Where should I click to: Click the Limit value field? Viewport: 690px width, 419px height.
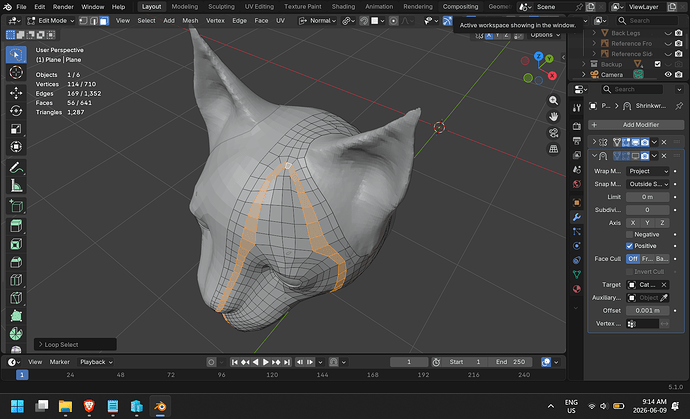(648, 197)
